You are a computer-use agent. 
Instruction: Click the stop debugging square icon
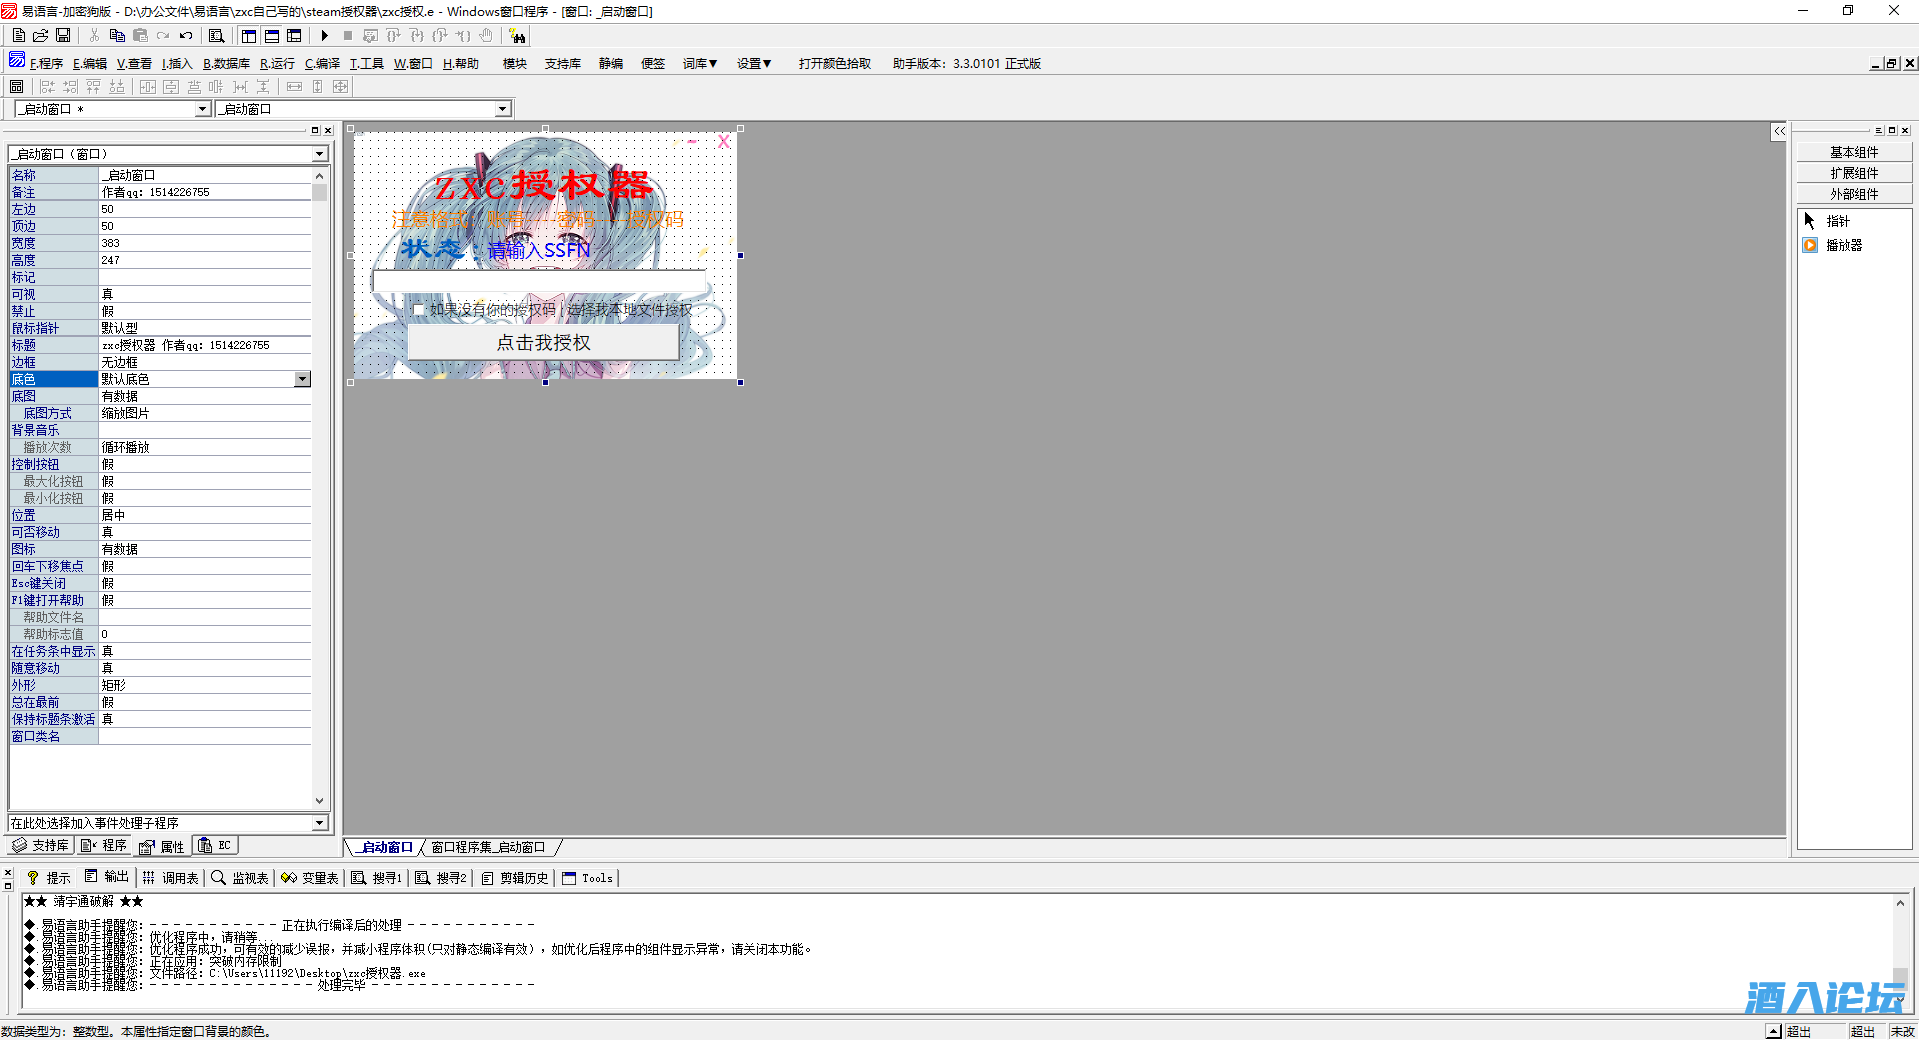pyautogui.click(x=347, y=35)
